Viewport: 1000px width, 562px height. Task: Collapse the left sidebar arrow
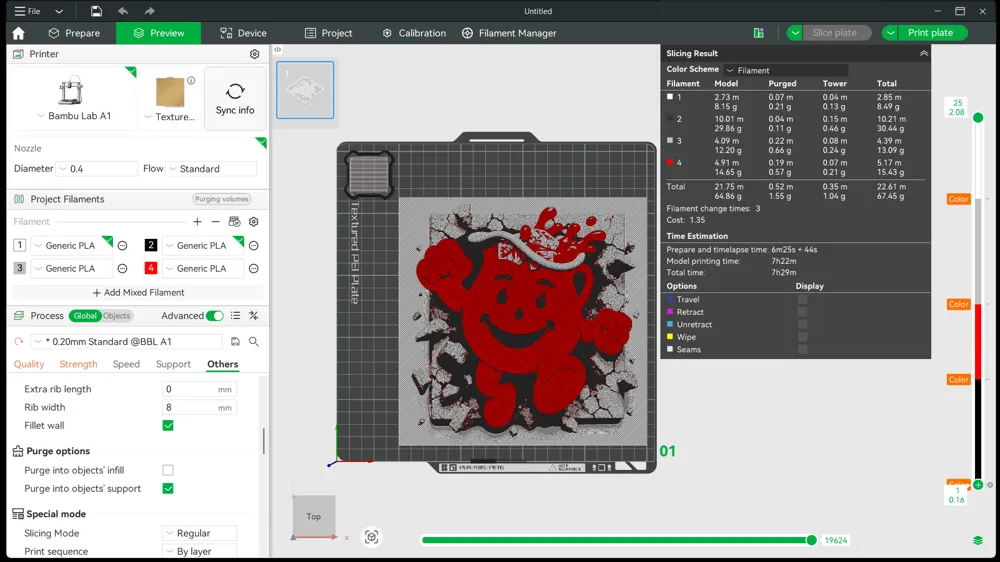[x=277, y=49]
